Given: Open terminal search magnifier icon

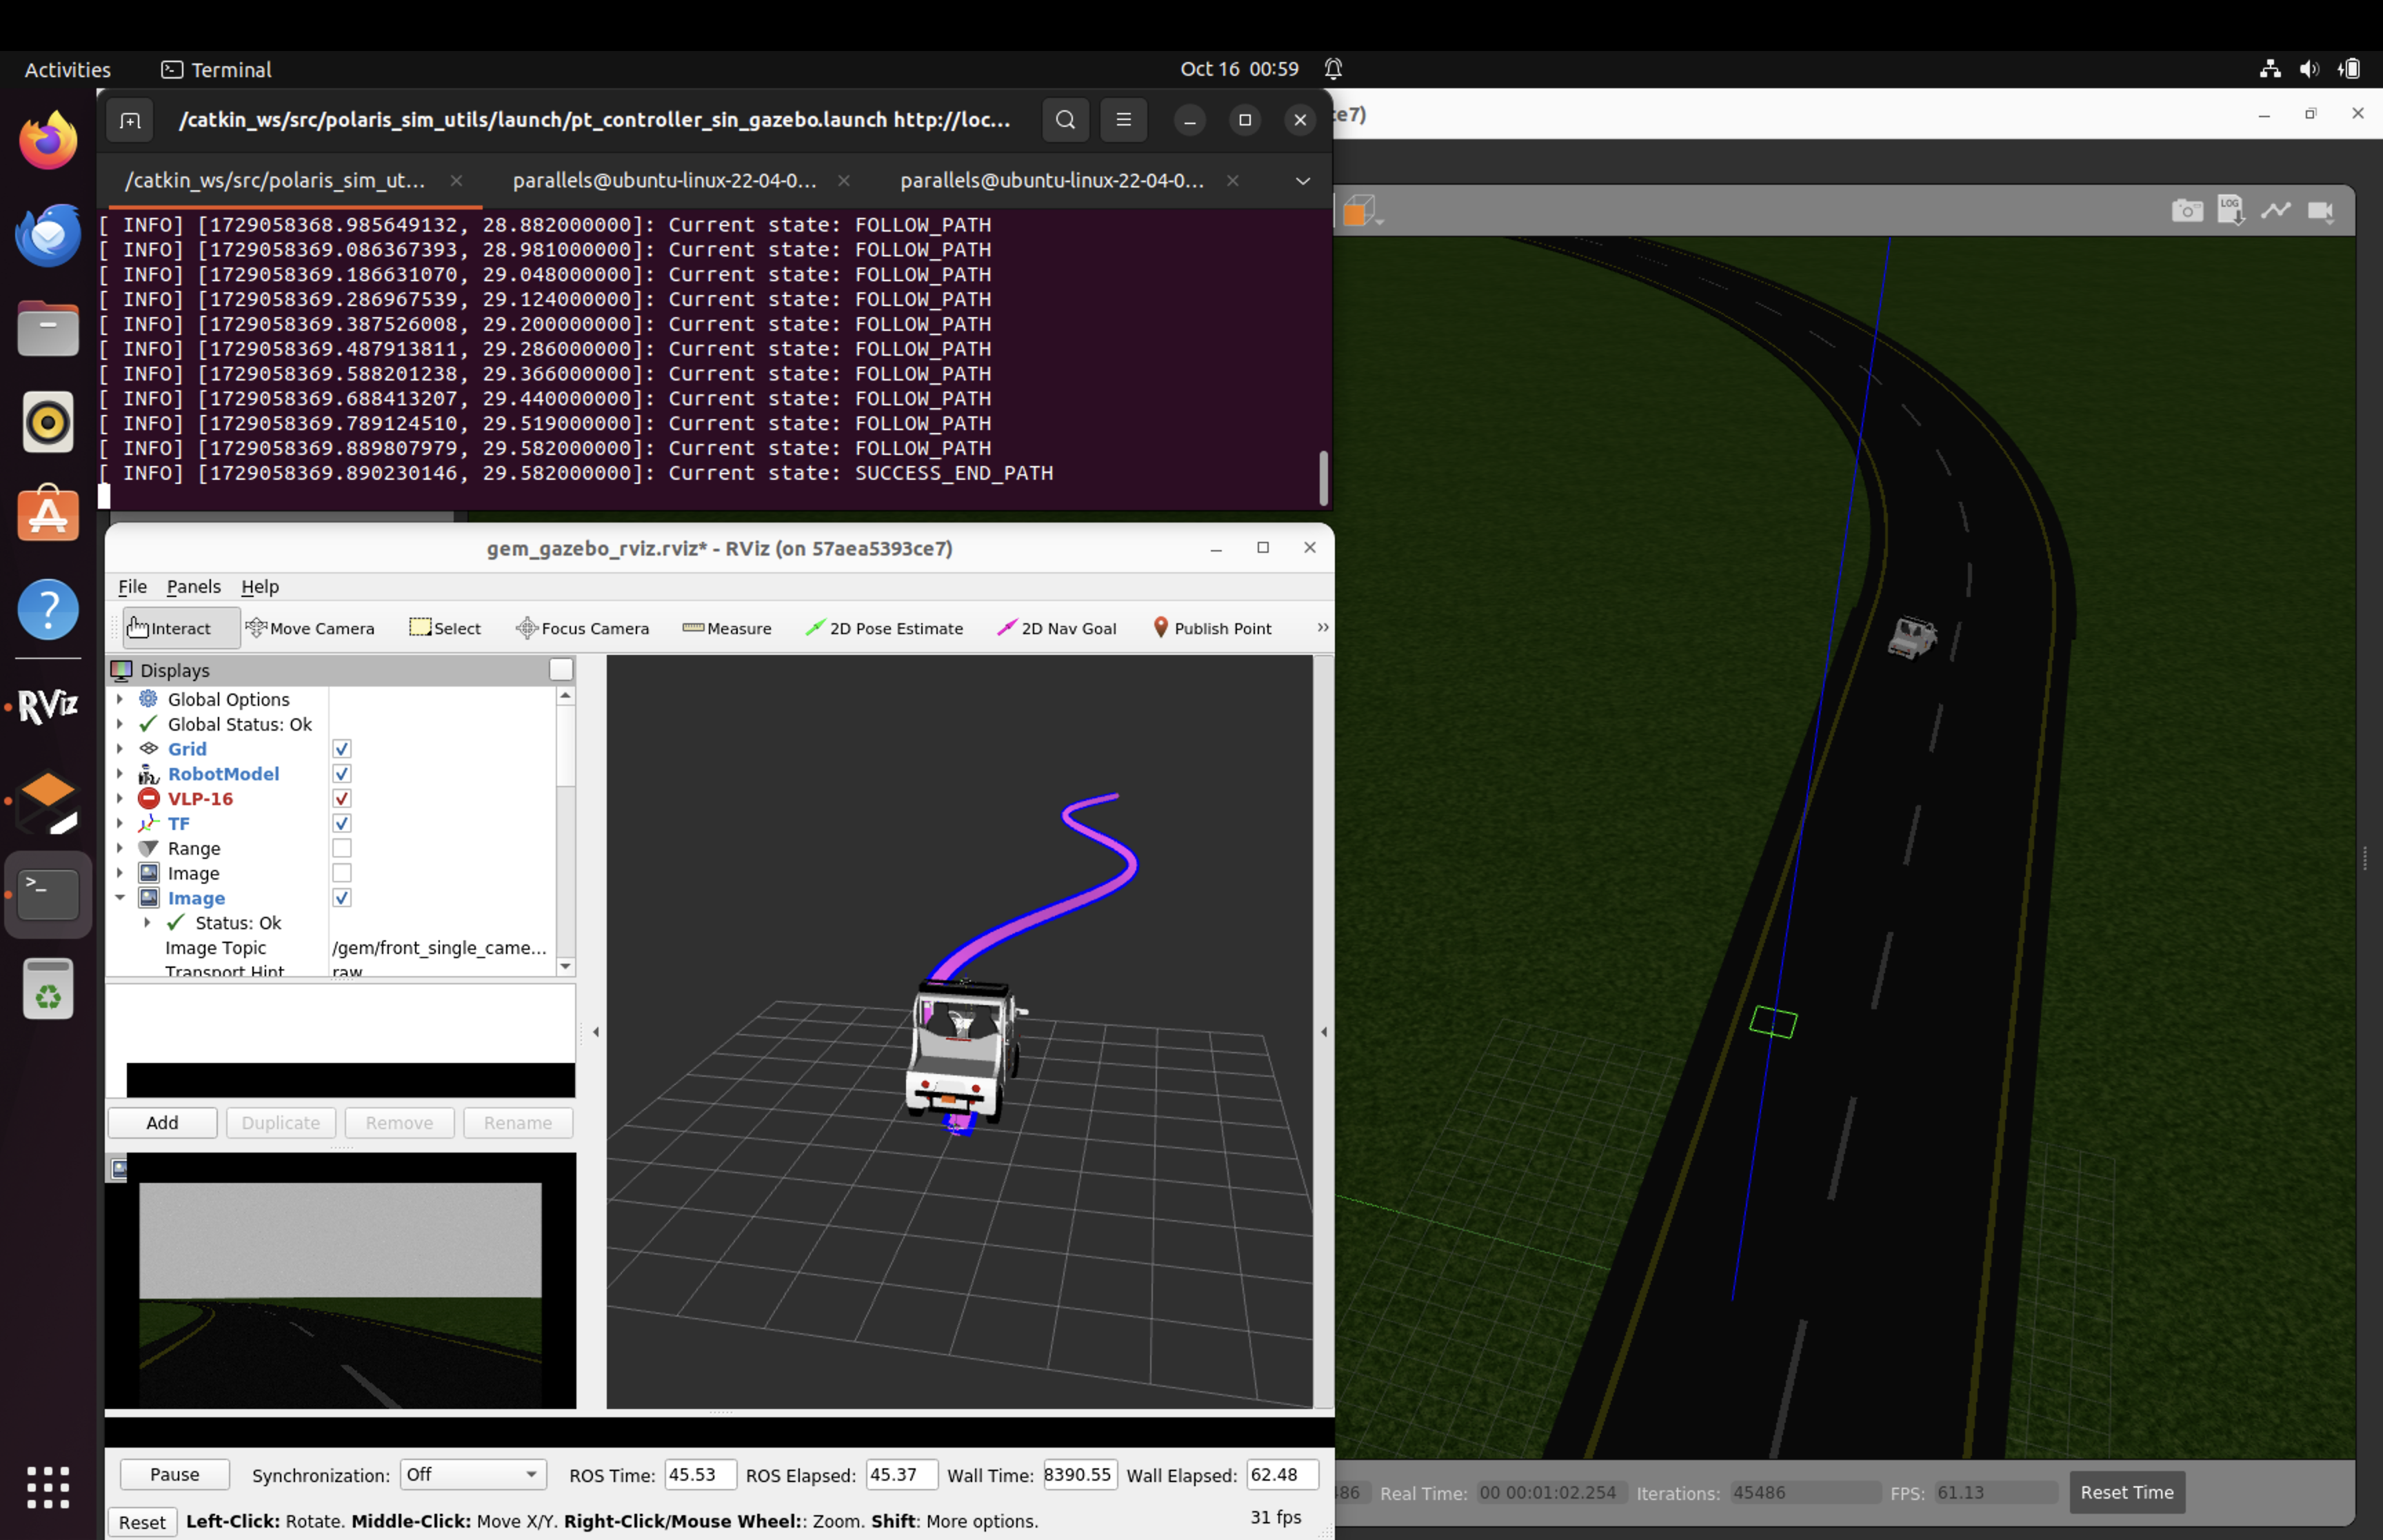Looking at the screenshot, I should point(1065,120).
